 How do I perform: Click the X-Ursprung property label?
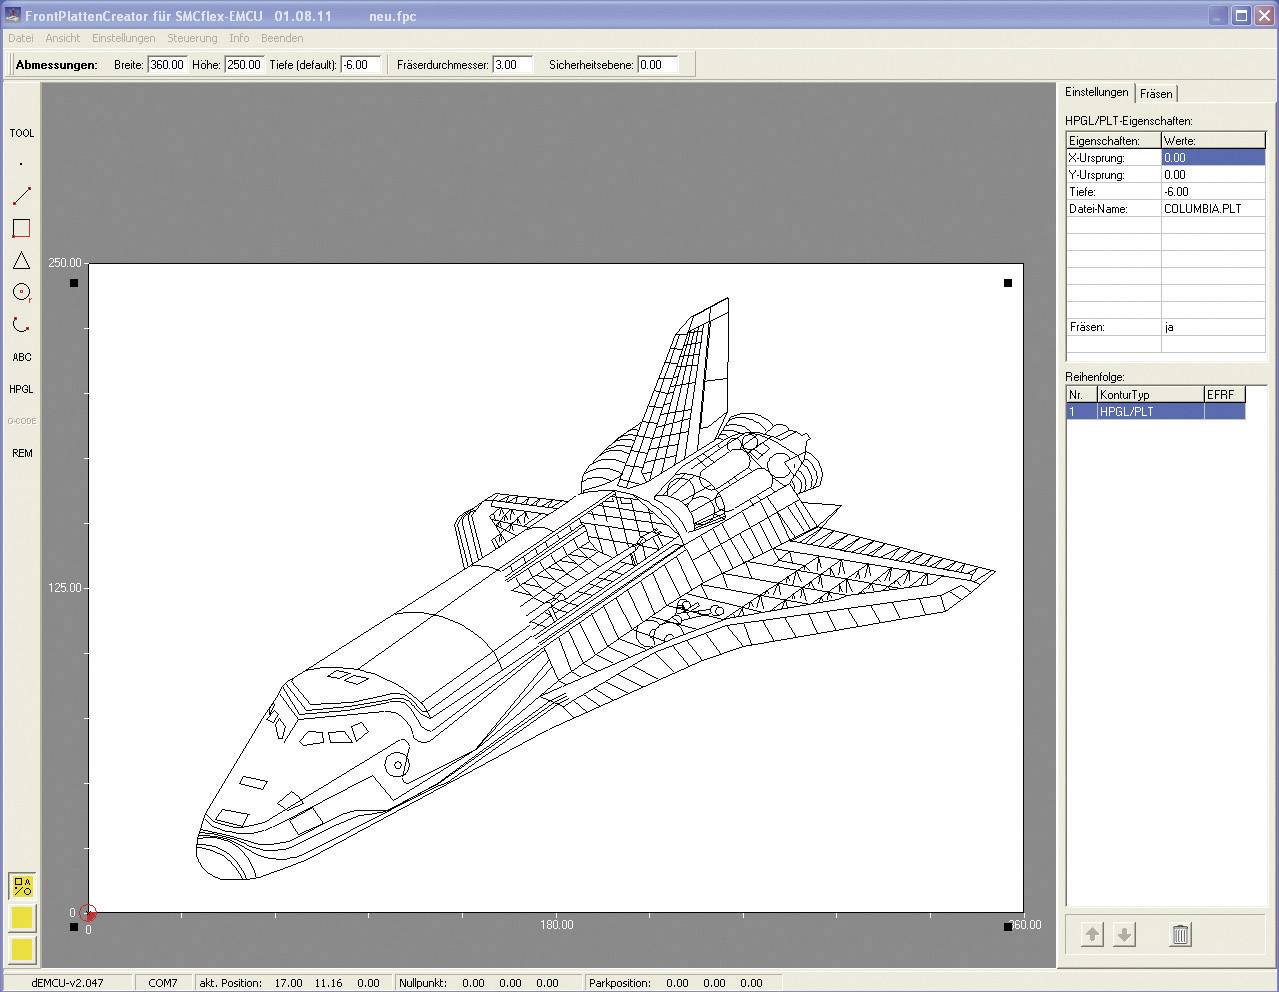[1113, 157]
